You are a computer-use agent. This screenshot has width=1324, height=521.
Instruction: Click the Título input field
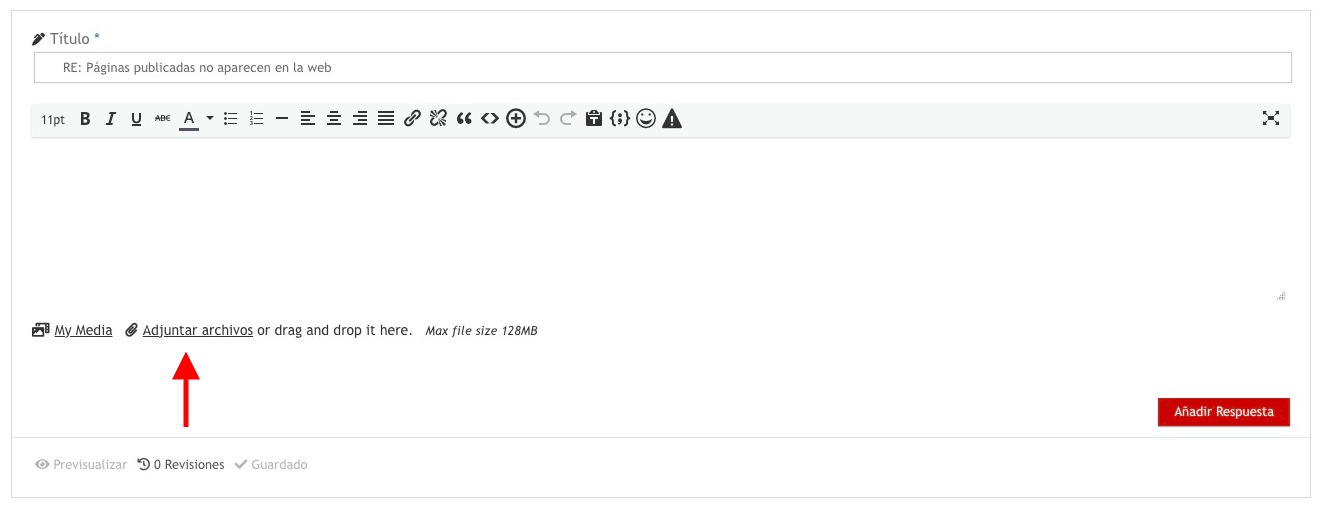[x=662, y=68]
